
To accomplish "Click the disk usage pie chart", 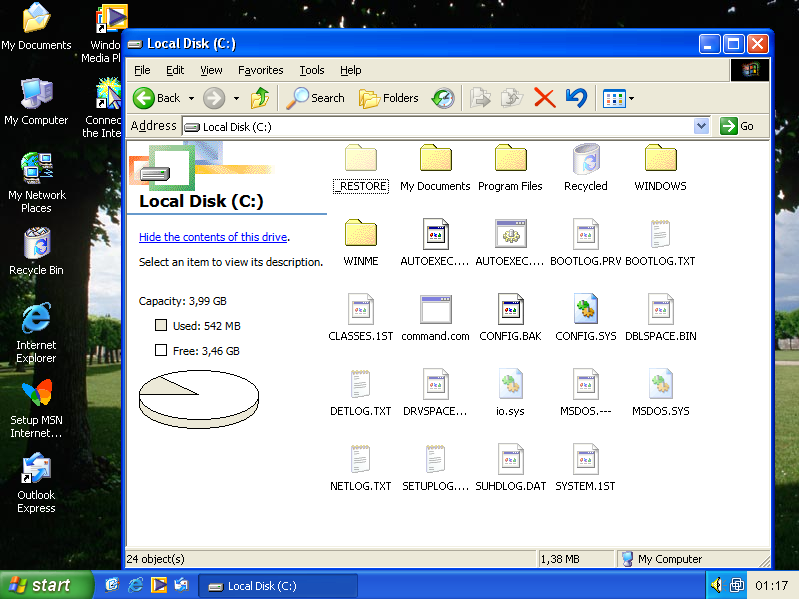I will click(x=199, y=399).
